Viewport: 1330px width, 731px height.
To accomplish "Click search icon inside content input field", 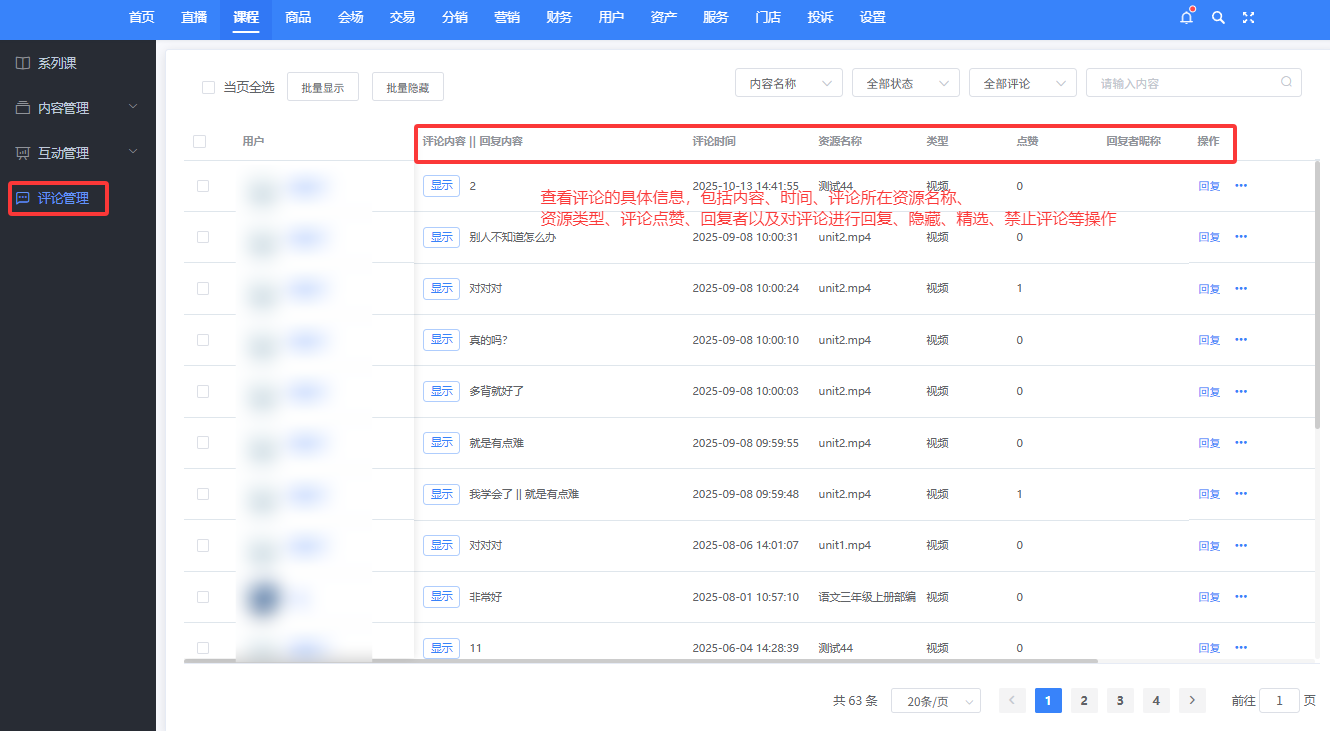I will (1286, 83).
